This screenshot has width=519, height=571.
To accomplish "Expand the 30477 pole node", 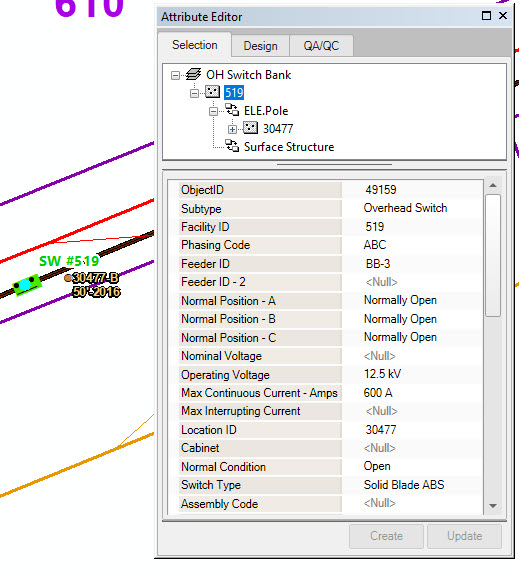I will click(x=232, y=129).
